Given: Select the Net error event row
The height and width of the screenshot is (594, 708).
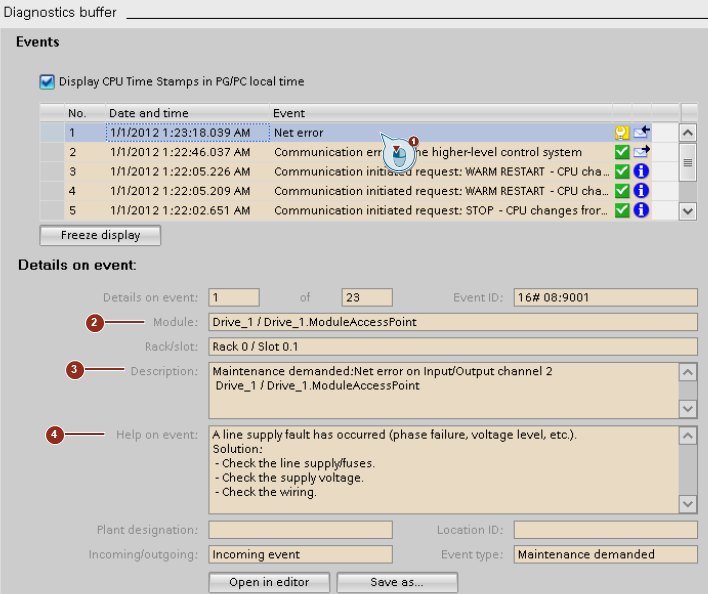Looking at the screenshot, I should tap(359, 132).
